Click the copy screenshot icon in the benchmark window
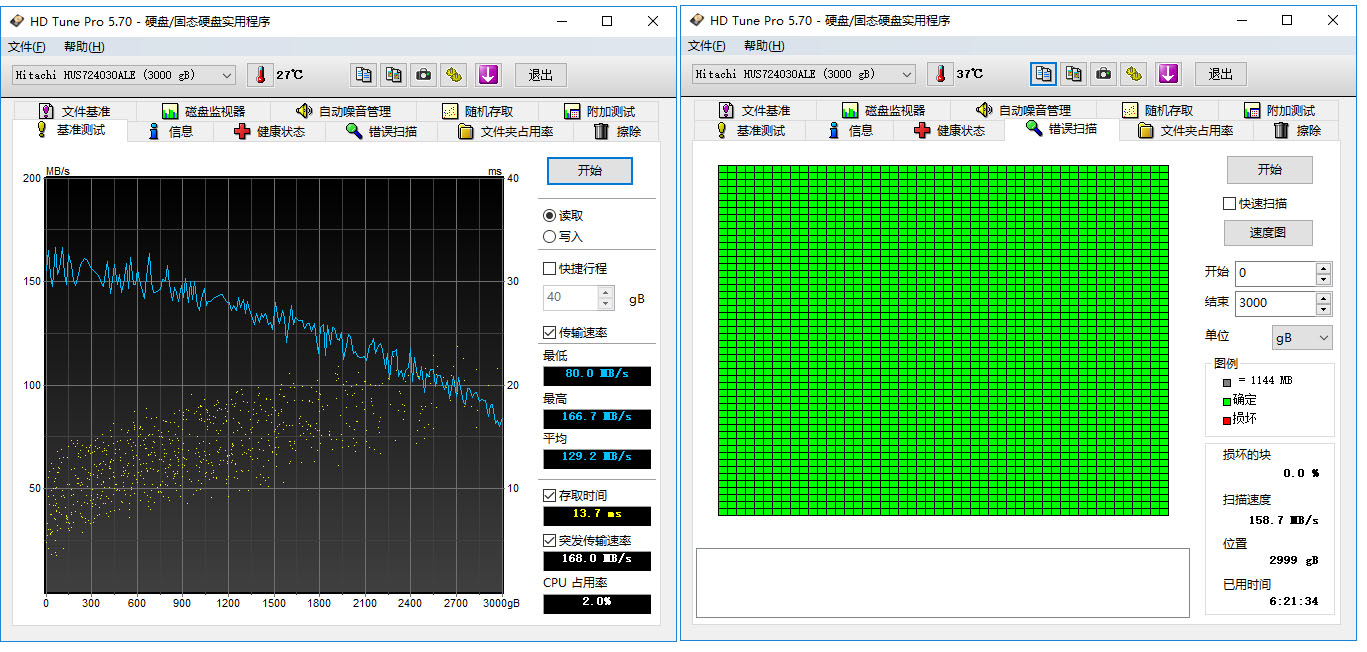The height and width of the screenshot is (652, 1367). 393,75
